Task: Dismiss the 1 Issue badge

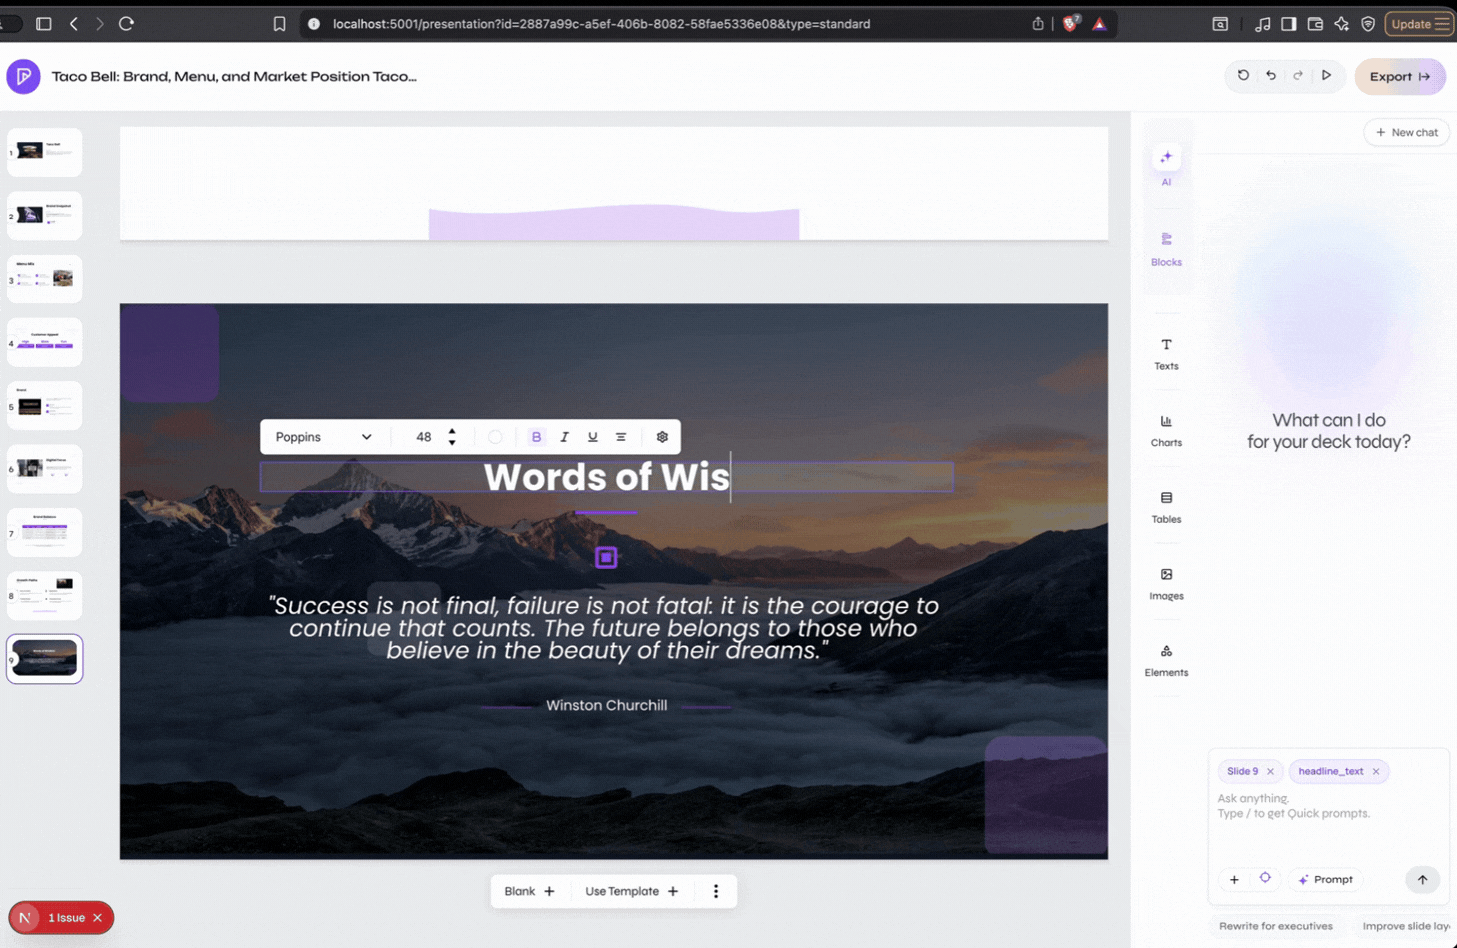Action: point(97,918)
